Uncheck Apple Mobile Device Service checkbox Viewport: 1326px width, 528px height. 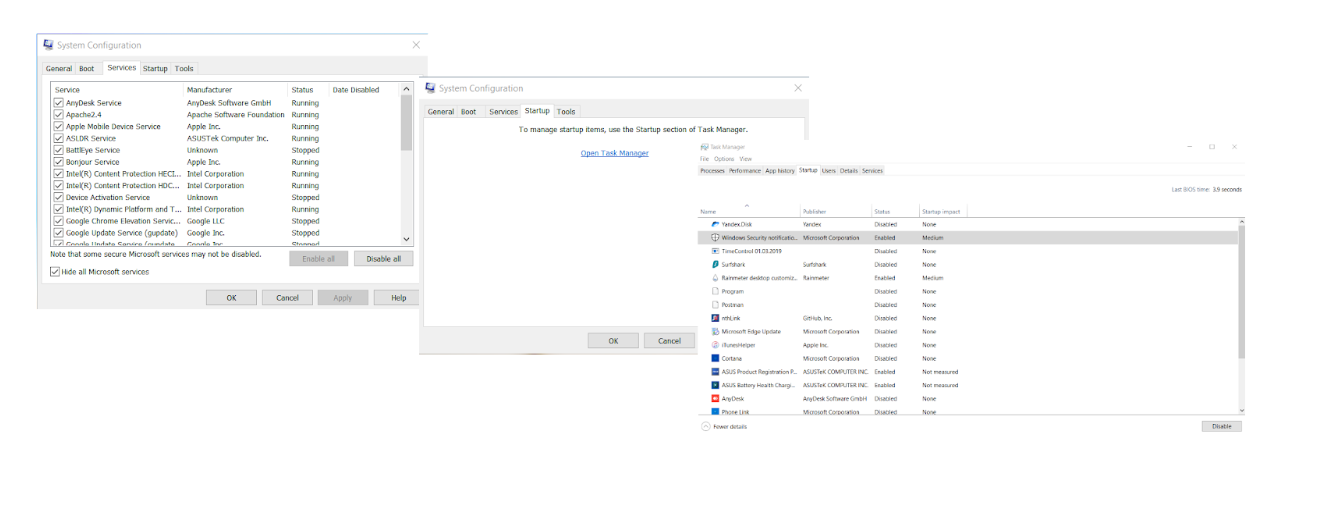point(59,127)
